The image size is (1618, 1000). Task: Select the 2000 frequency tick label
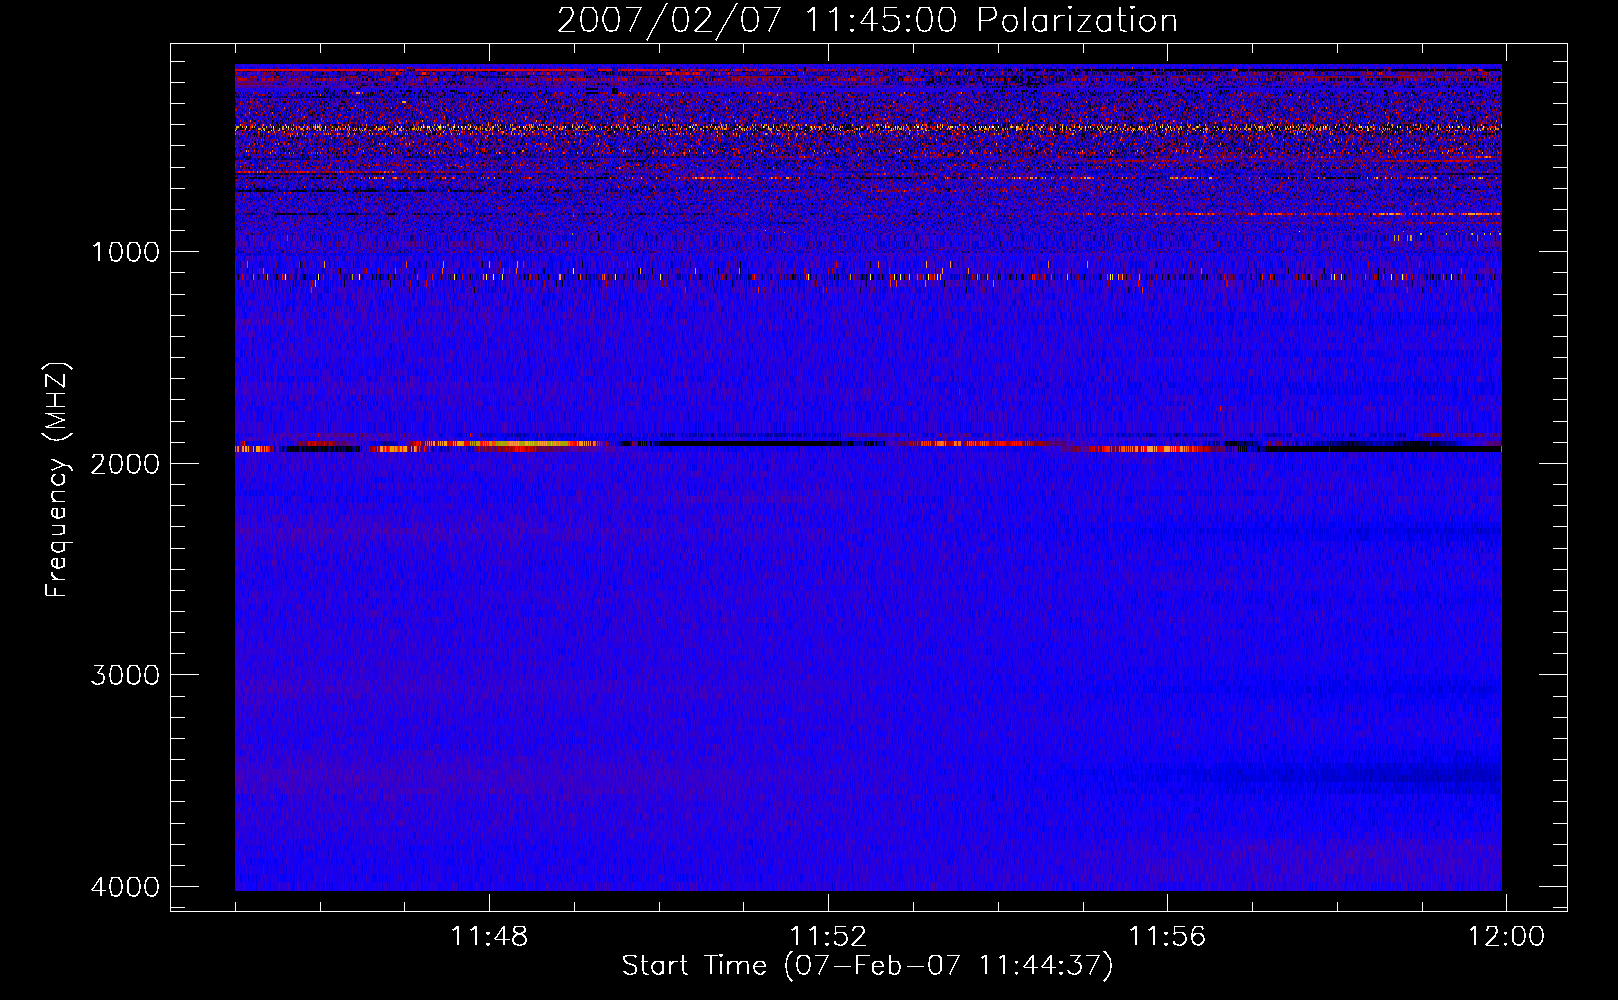[125, 463]
